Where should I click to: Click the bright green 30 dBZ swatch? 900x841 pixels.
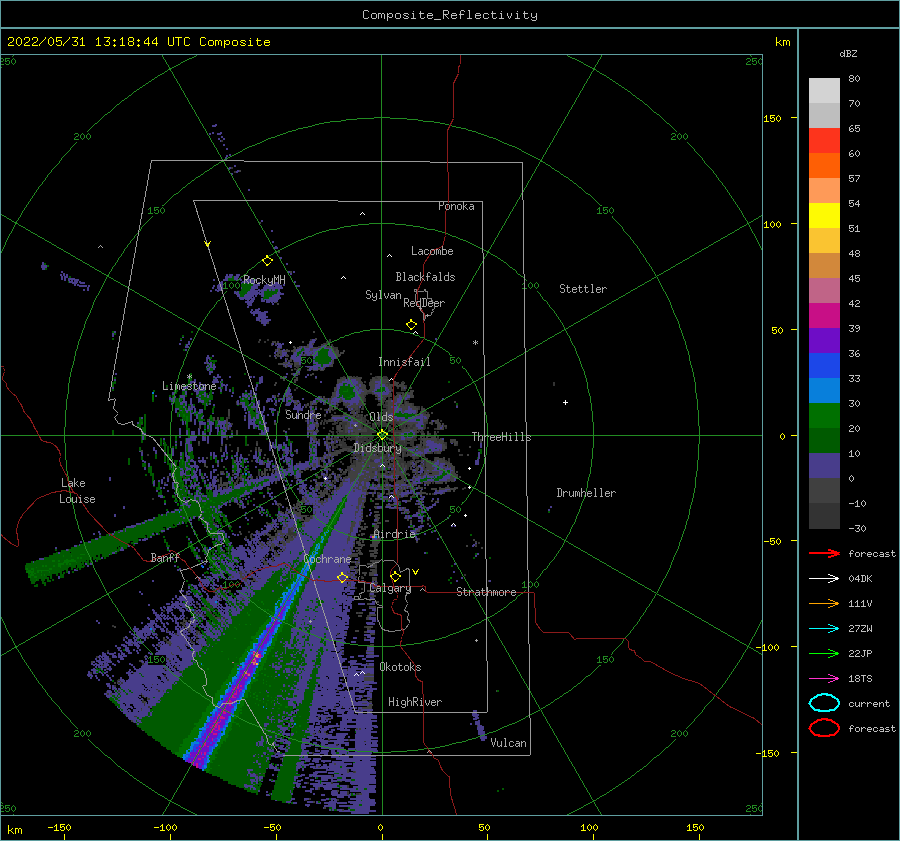pyautogui.click(x=824, y=415)
